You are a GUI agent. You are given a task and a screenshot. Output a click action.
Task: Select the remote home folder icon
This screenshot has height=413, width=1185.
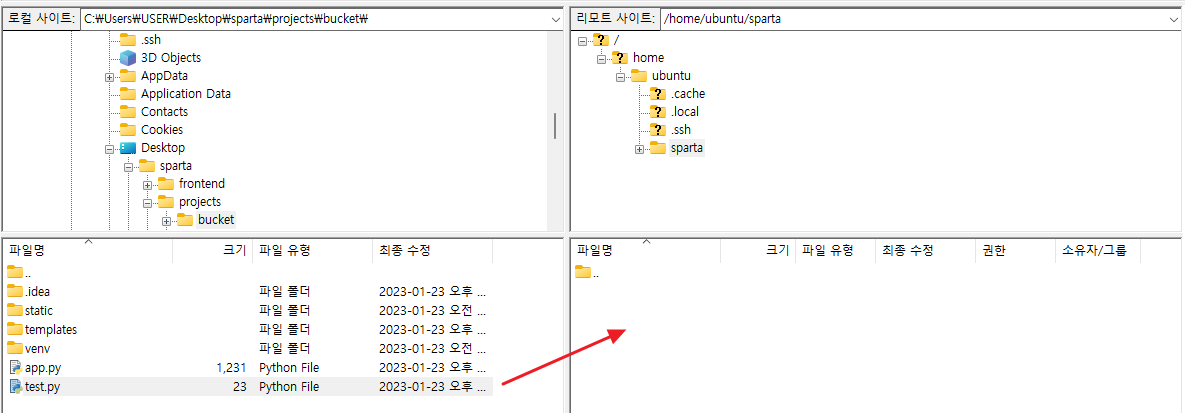[x=620, y=57]
